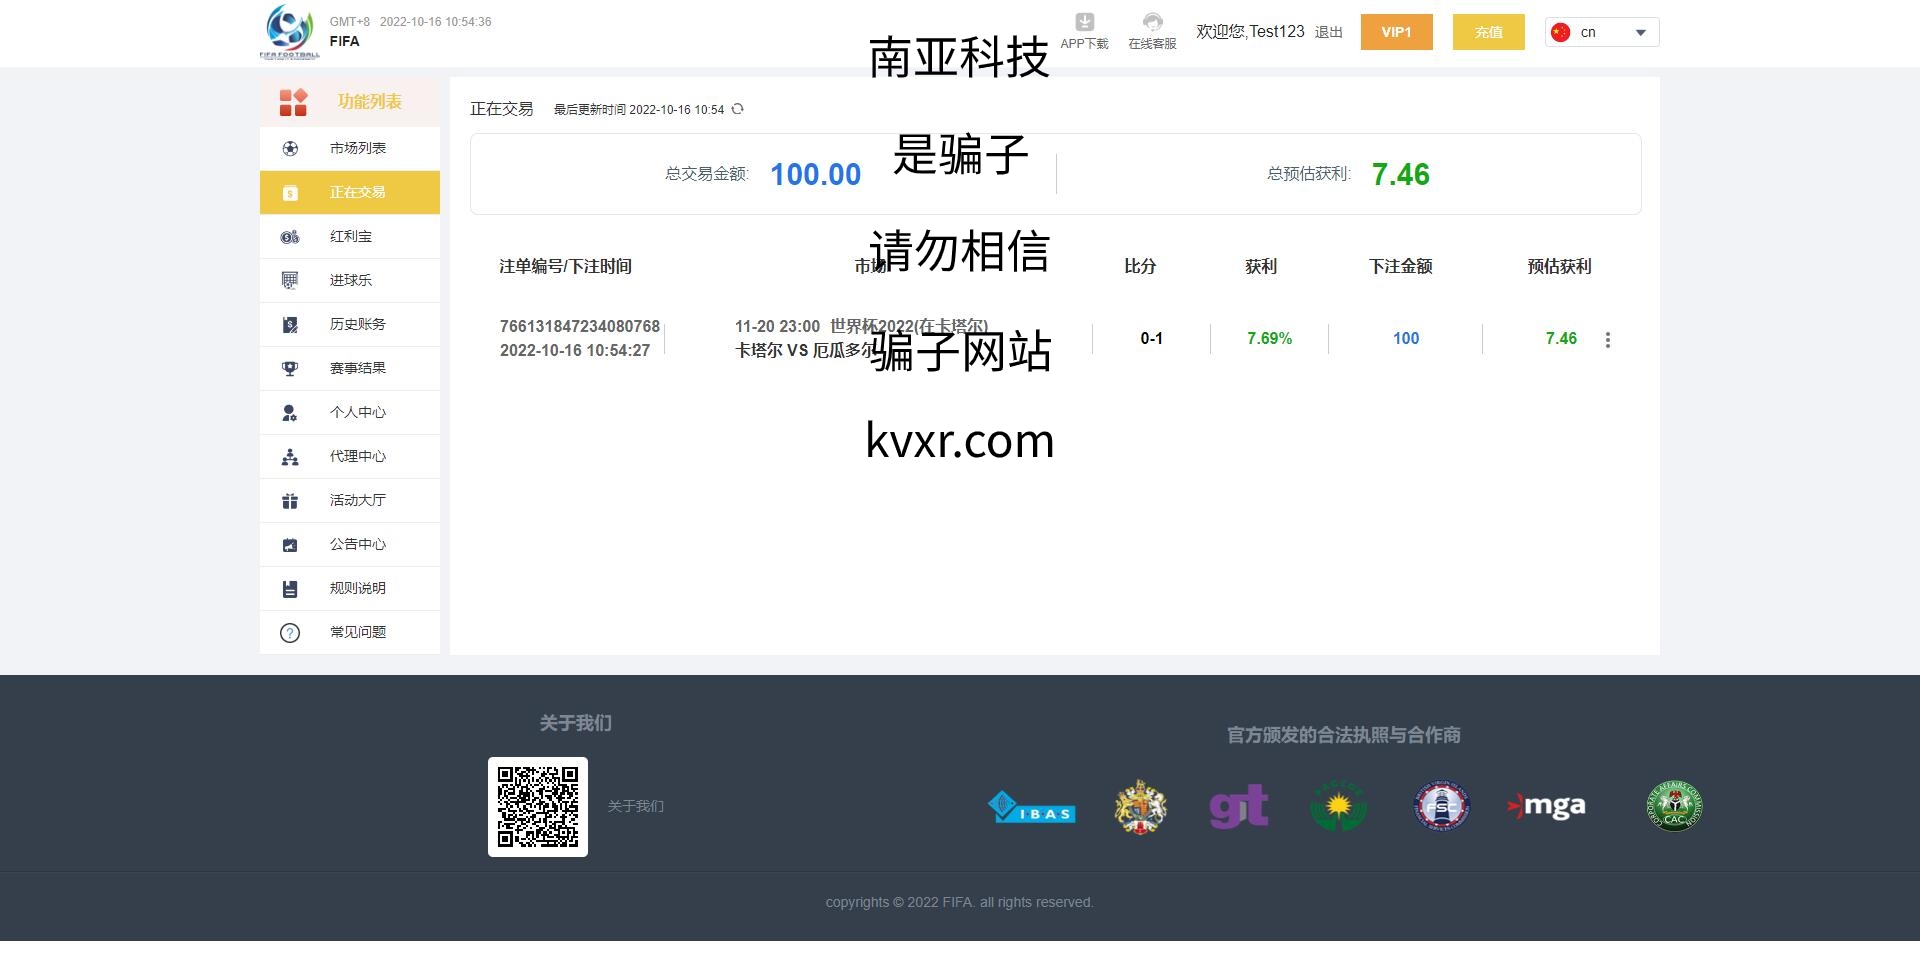
Task: Click the refresh icon beside update time
Action: coord(738,109)
